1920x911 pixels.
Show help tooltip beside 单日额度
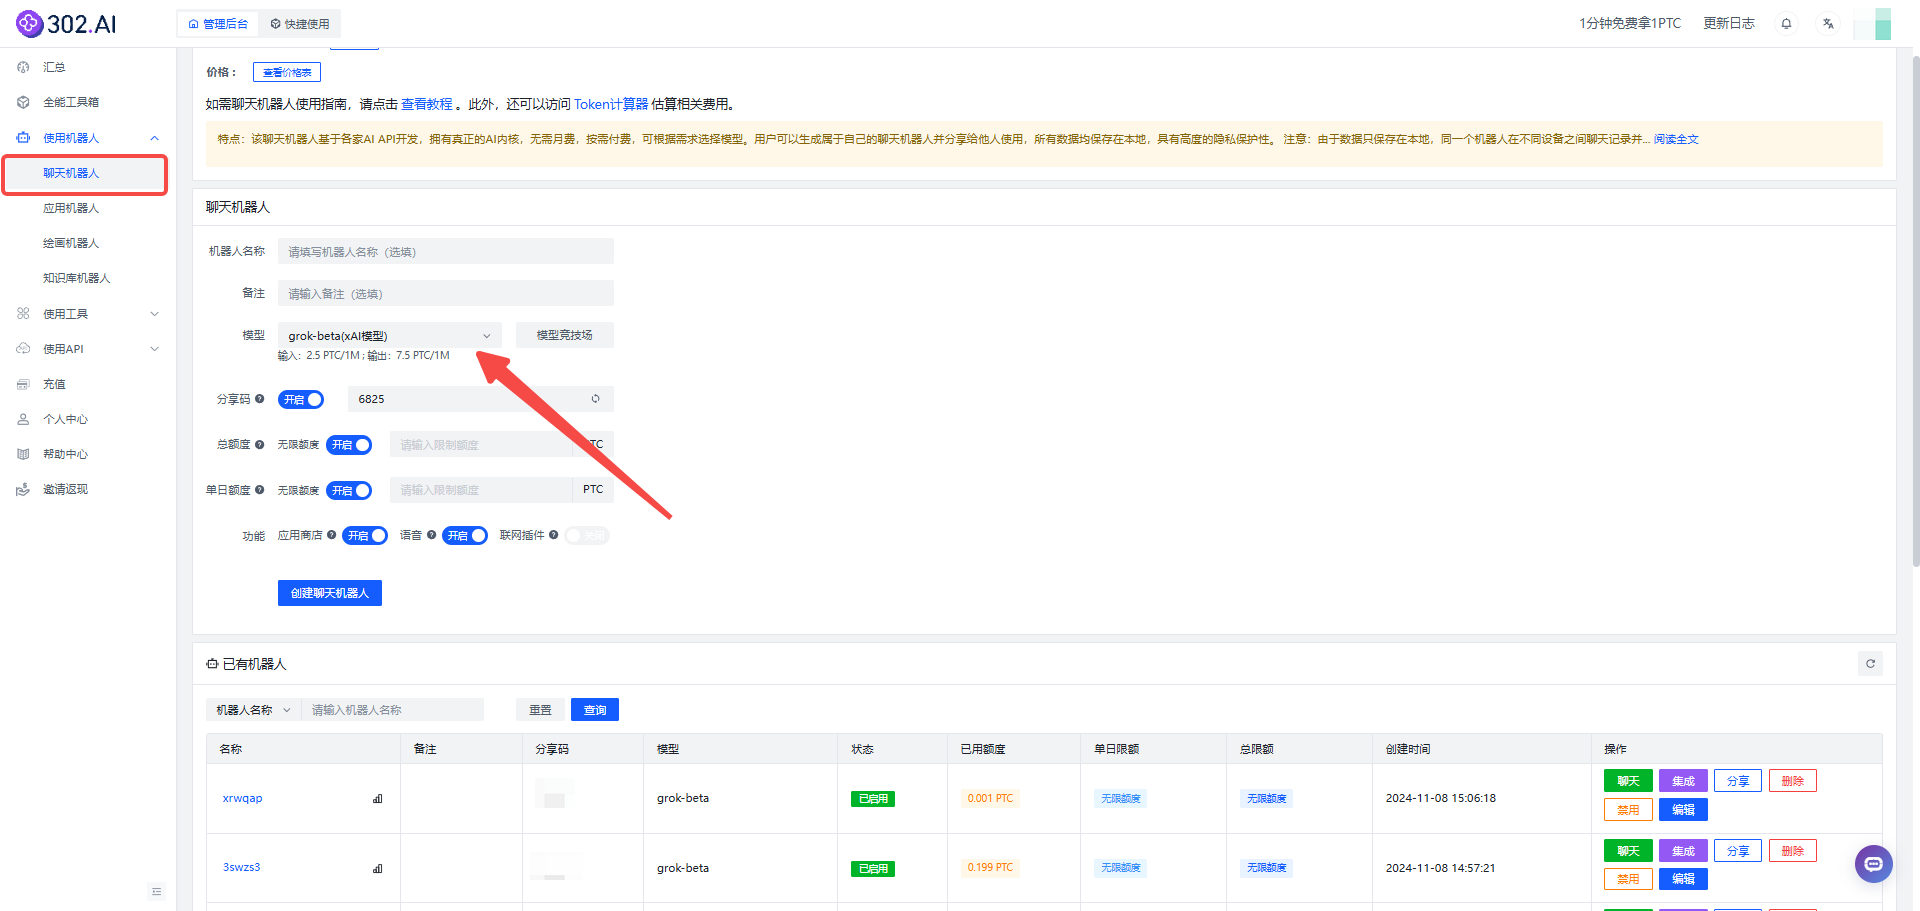(259, 490)
